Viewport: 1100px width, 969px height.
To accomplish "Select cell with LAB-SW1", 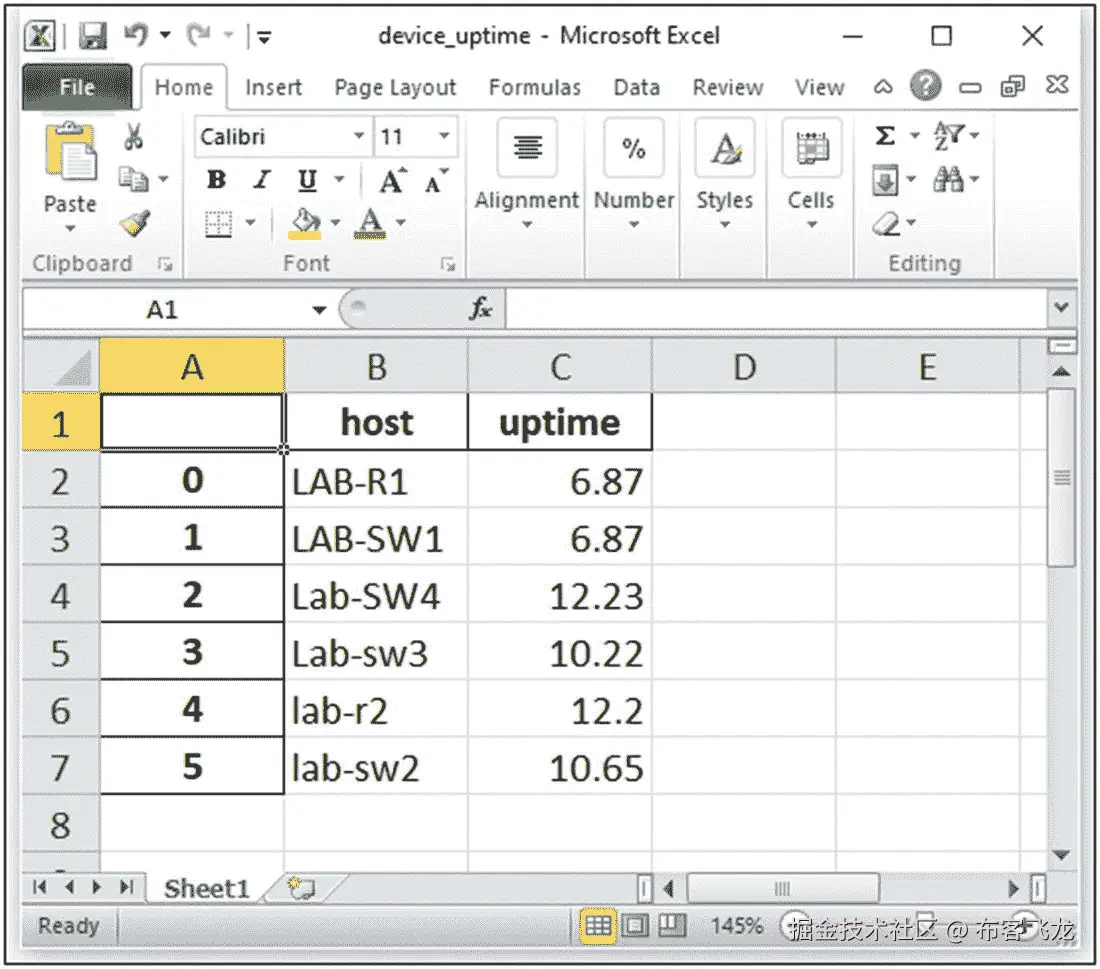I will click(376, 538).
